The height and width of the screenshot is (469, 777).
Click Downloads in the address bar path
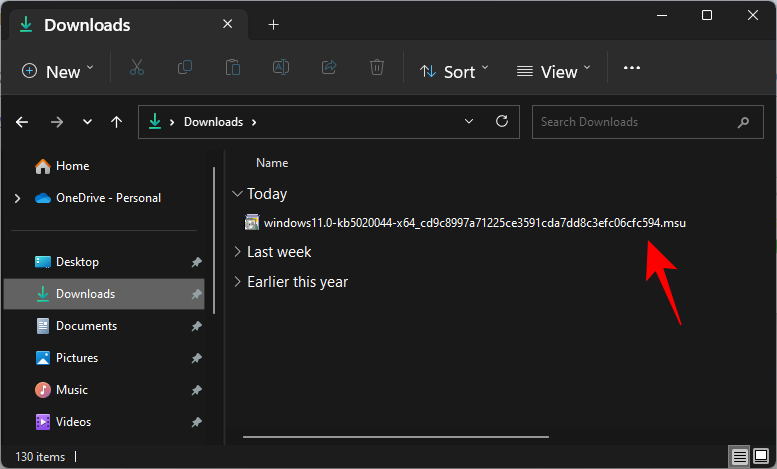pyautogui.click(x=214, y=122)
